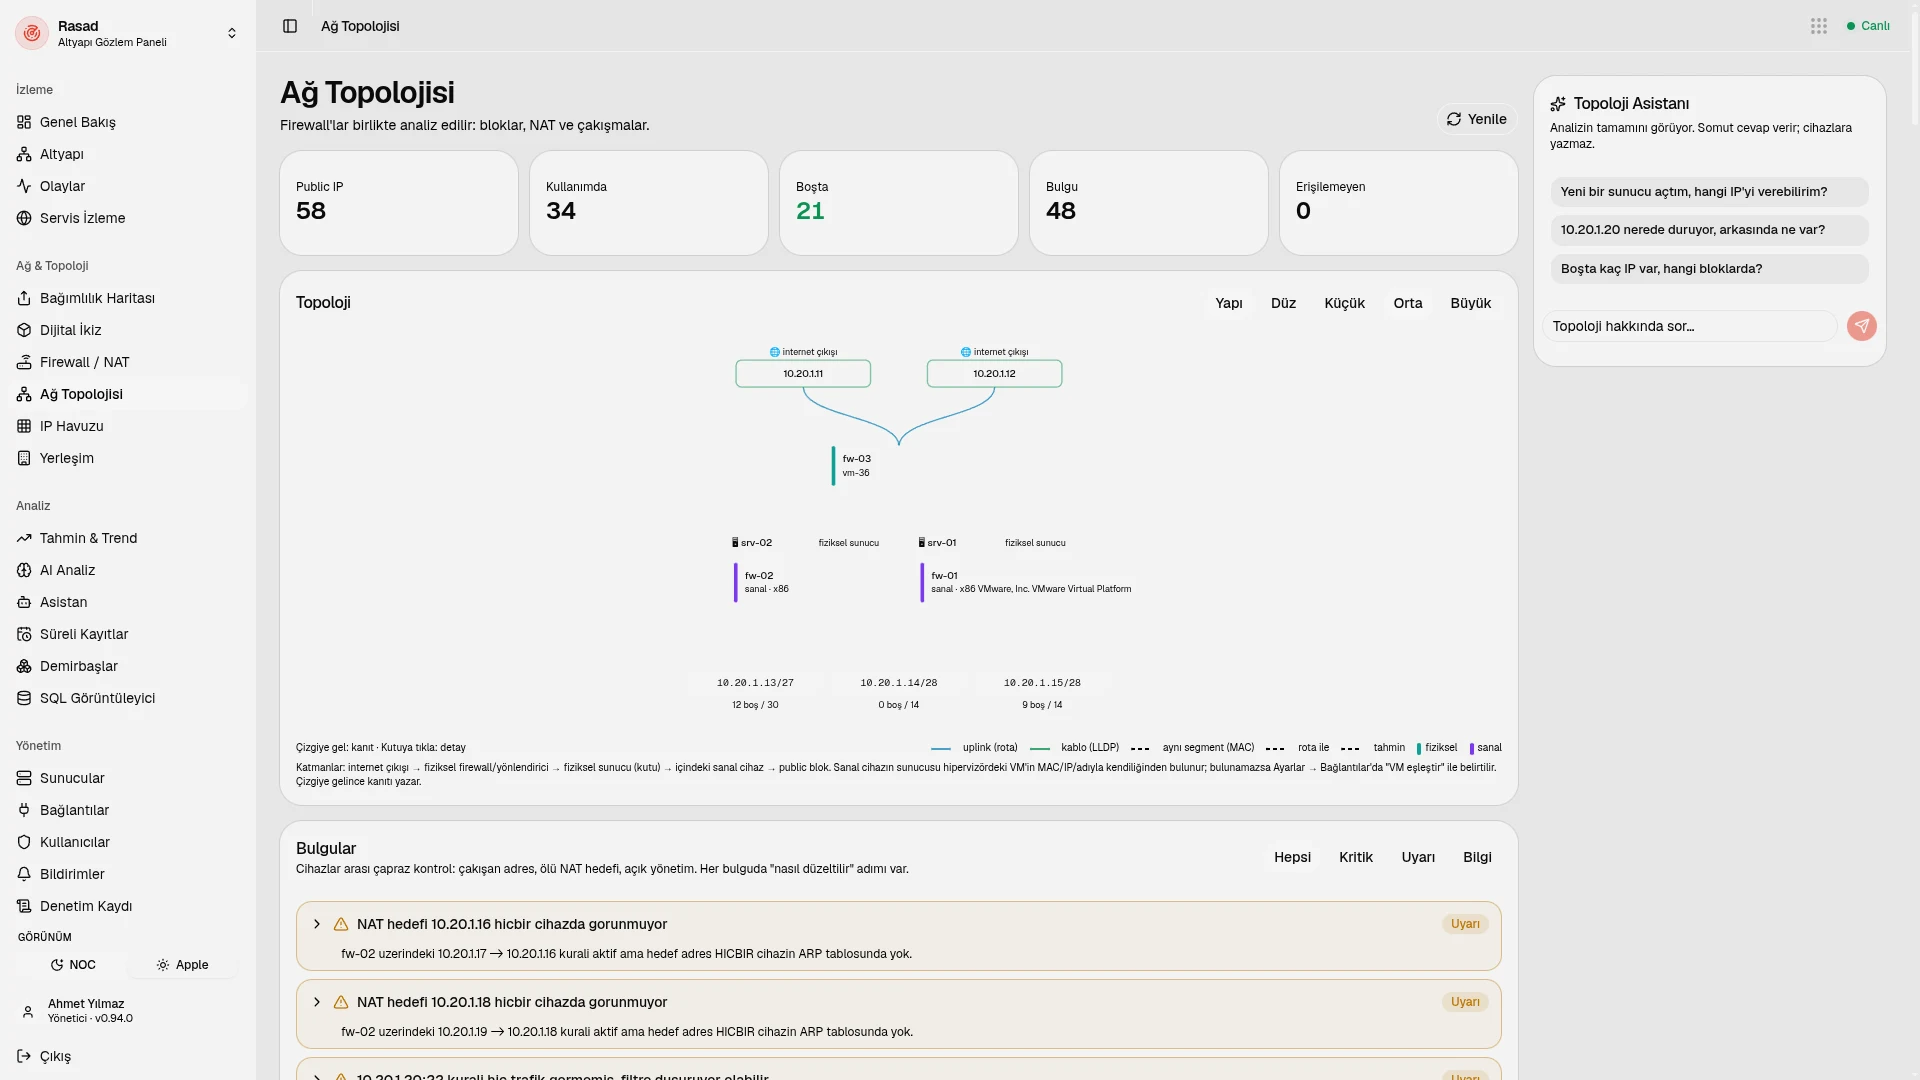Send the topology assistant question
The width and height of the screenshot is (1920, 1080).
[1861, 326]
